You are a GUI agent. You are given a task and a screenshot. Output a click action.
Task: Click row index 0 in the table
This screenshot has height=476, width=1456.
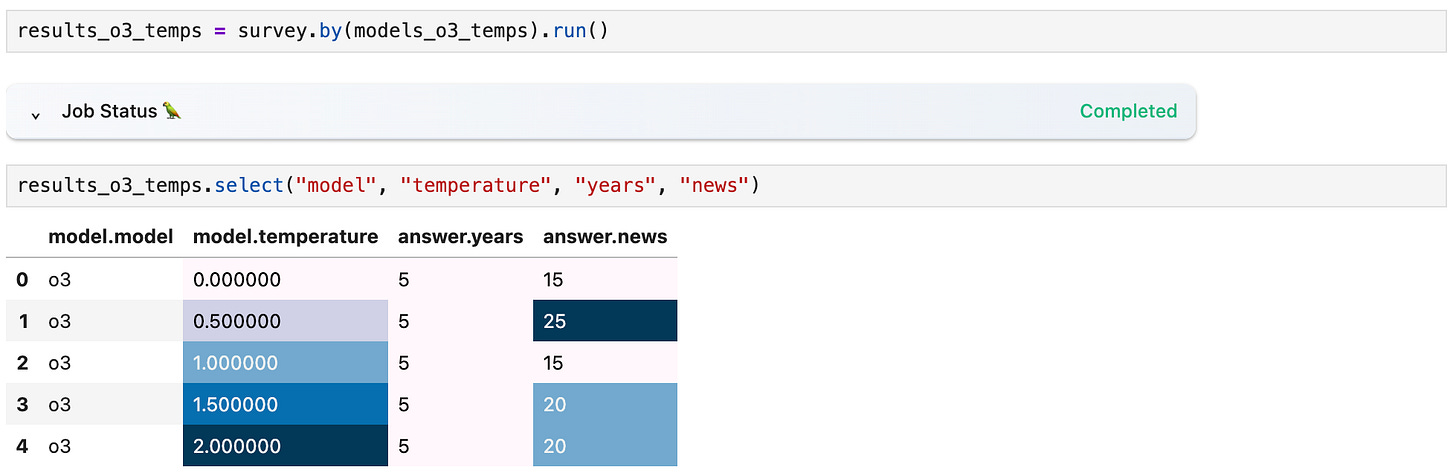pos(22,279)
